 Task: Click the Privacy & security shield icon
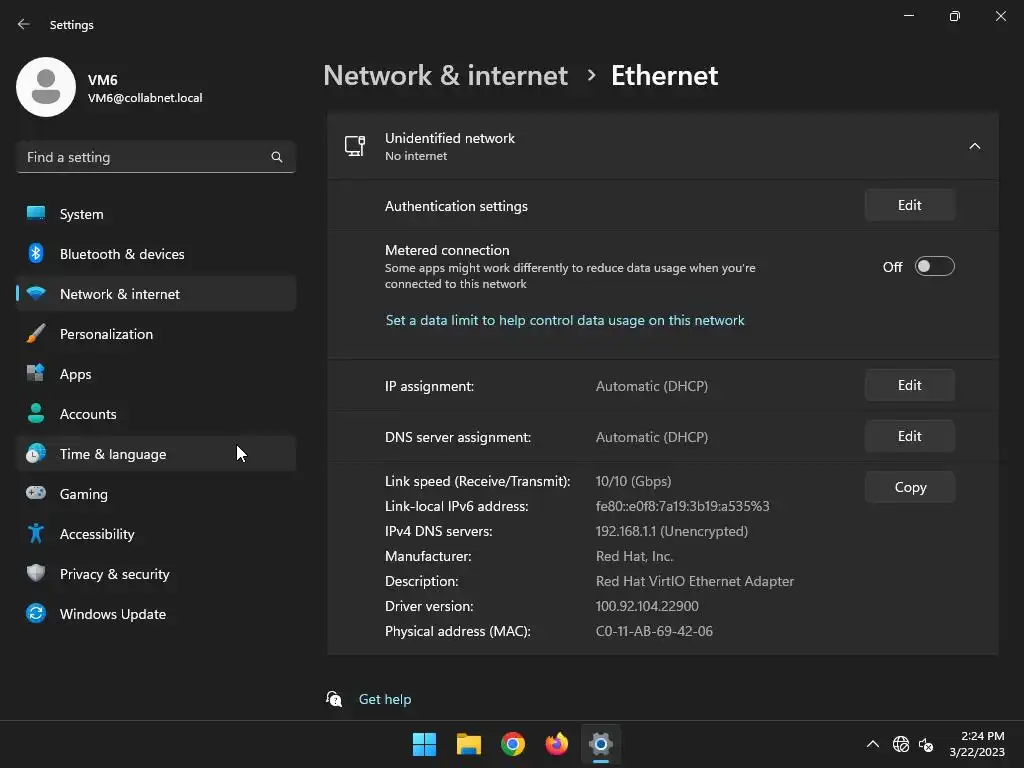(36, 574)
